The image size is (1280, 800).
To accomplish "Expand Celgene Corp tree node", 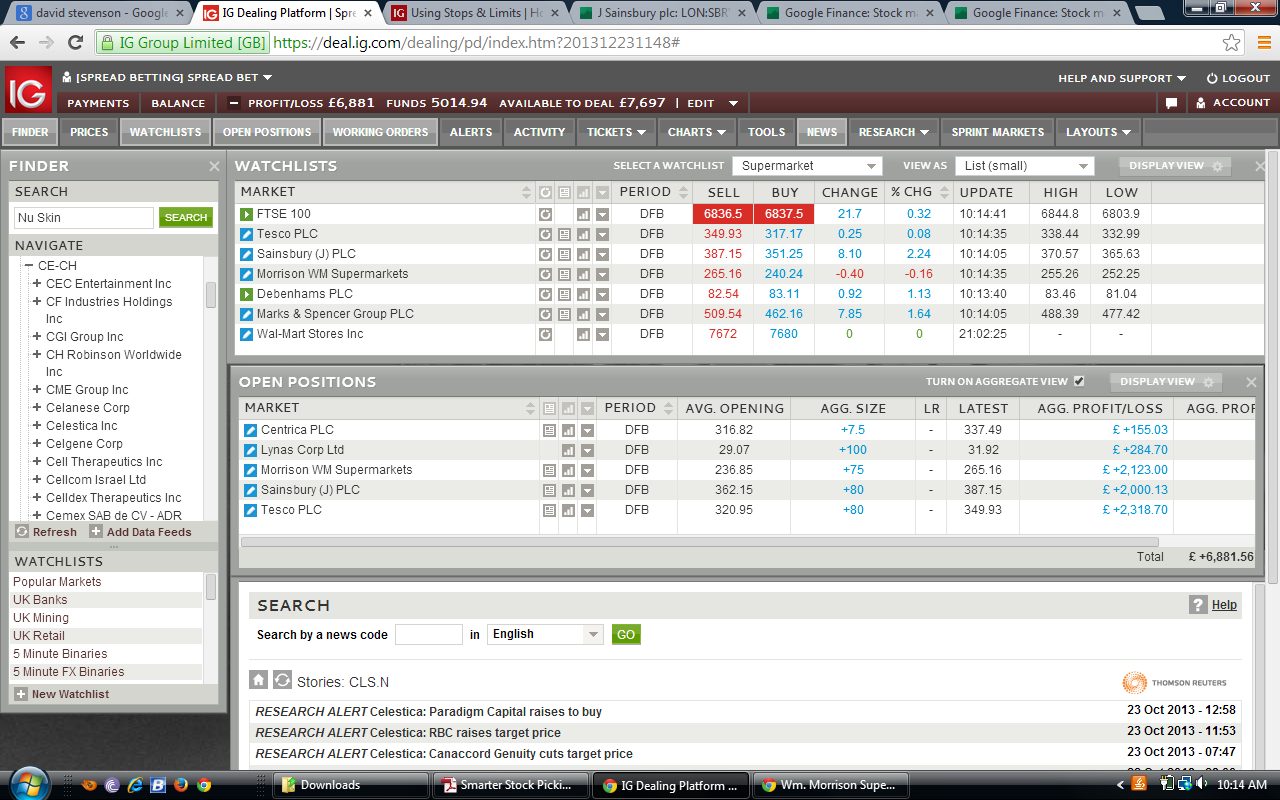I will (x=37, y=444).
